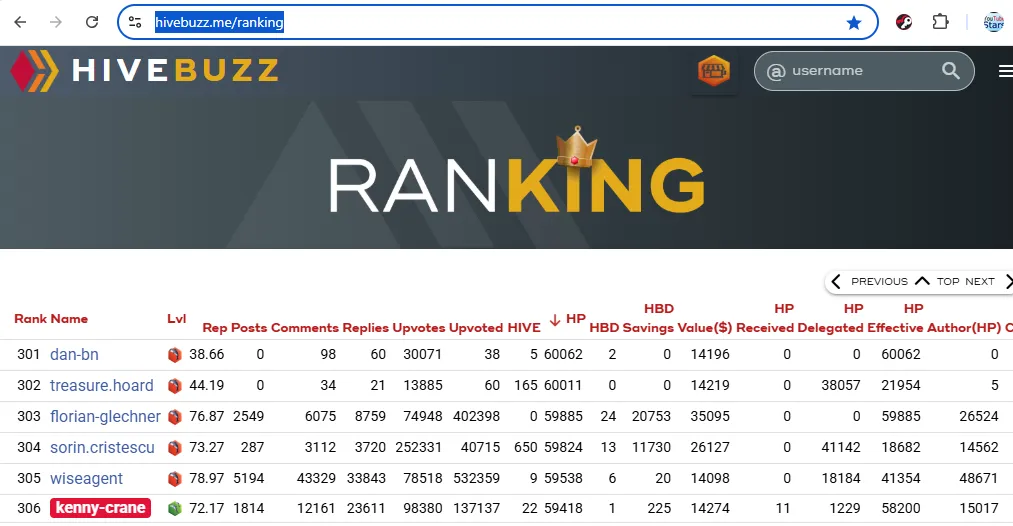
Task: Go to the PREVIOUS ranking page
Action: coord(870,282)
